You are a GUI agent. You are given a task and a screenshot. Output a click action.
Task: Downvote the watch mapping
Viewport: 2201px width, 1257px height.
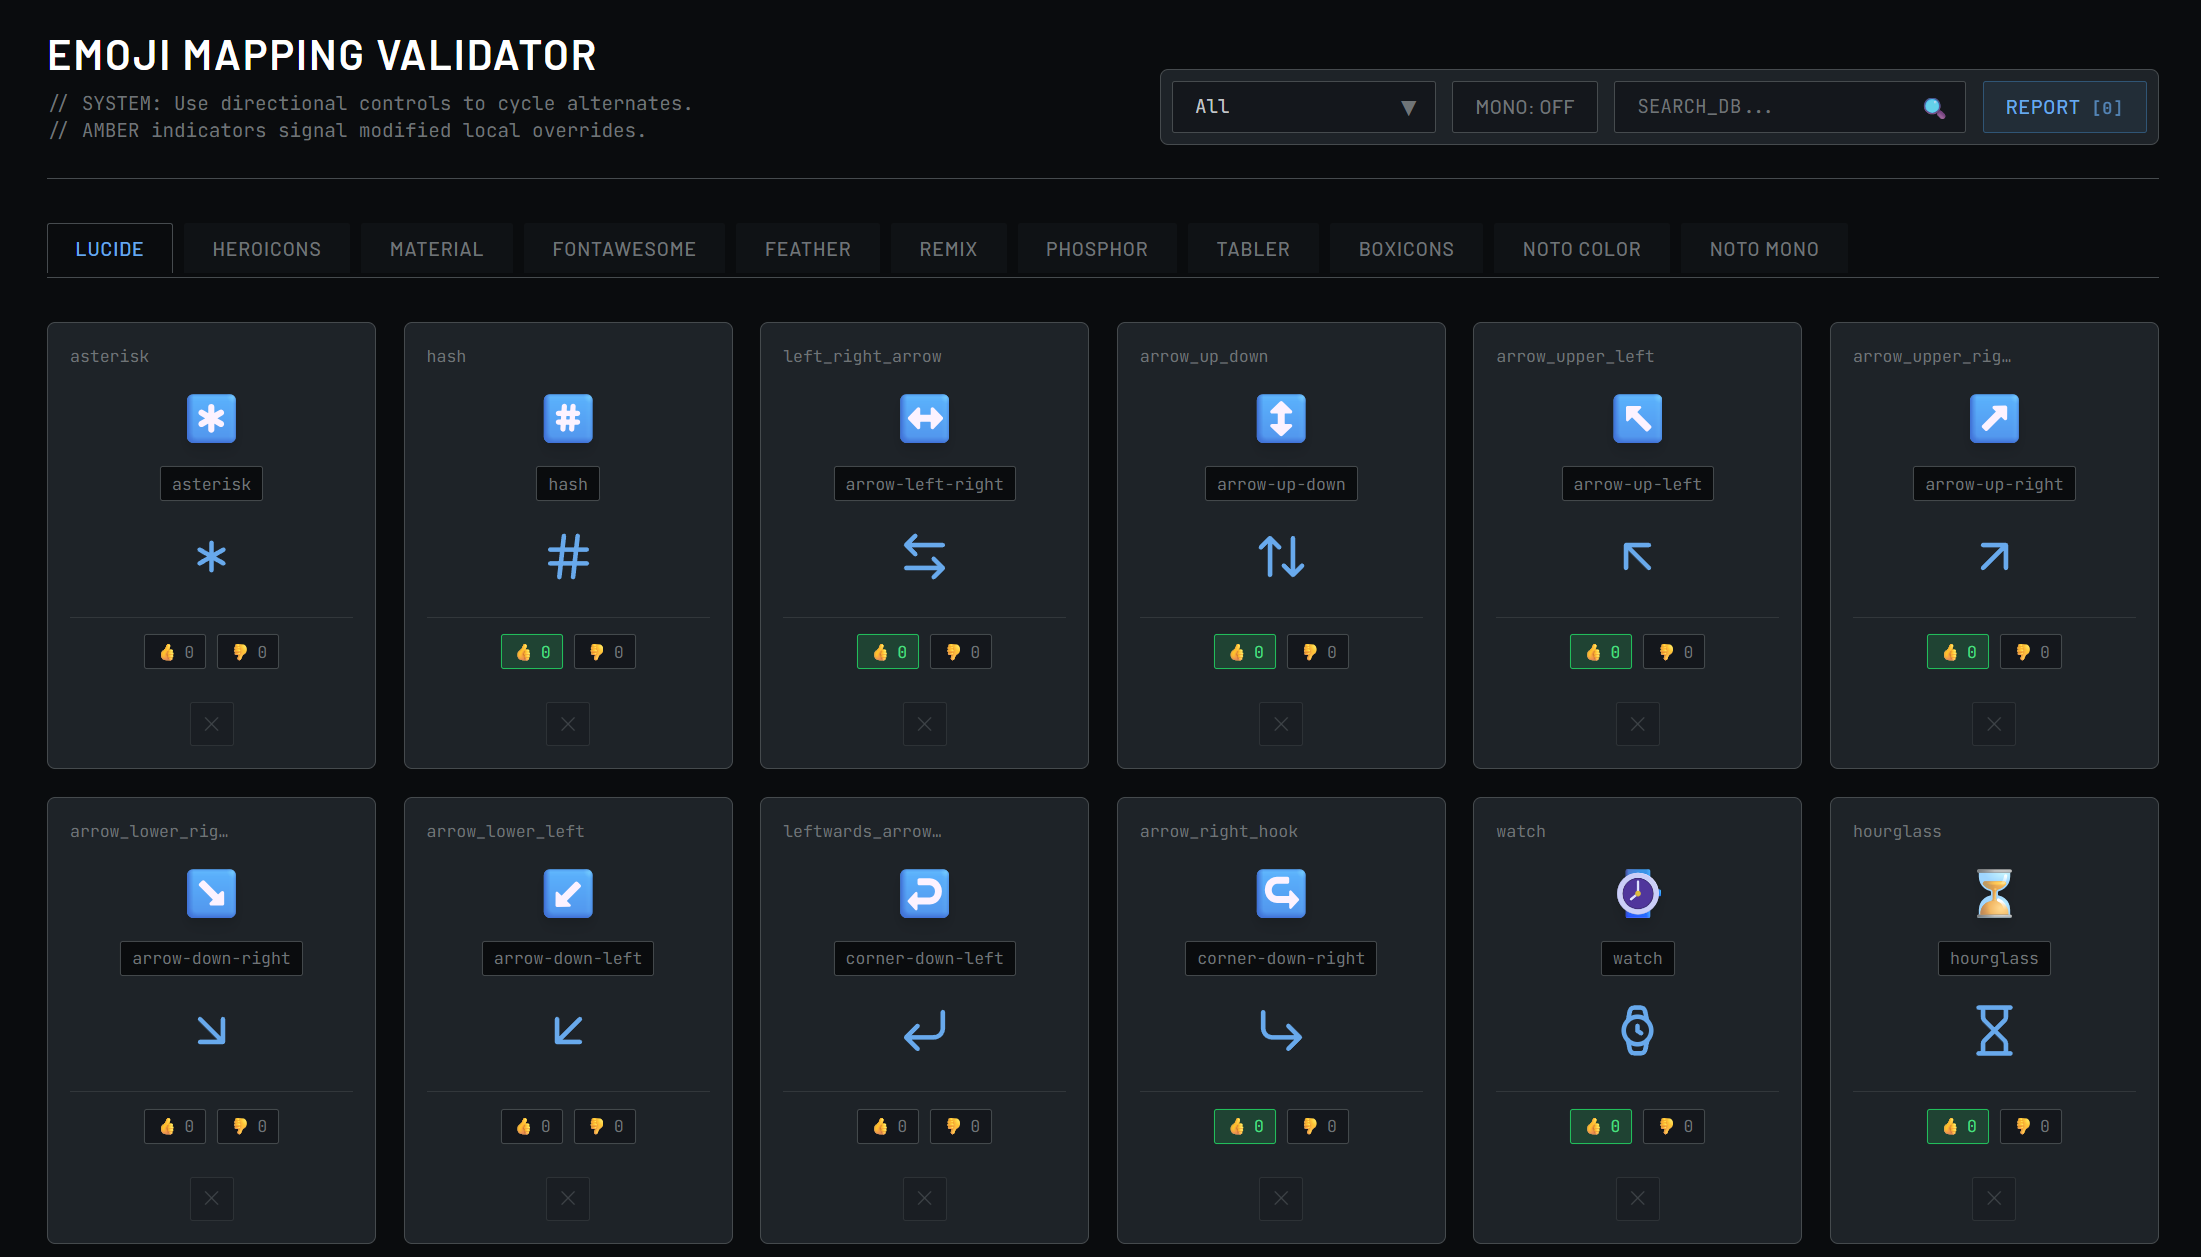1672,1126
